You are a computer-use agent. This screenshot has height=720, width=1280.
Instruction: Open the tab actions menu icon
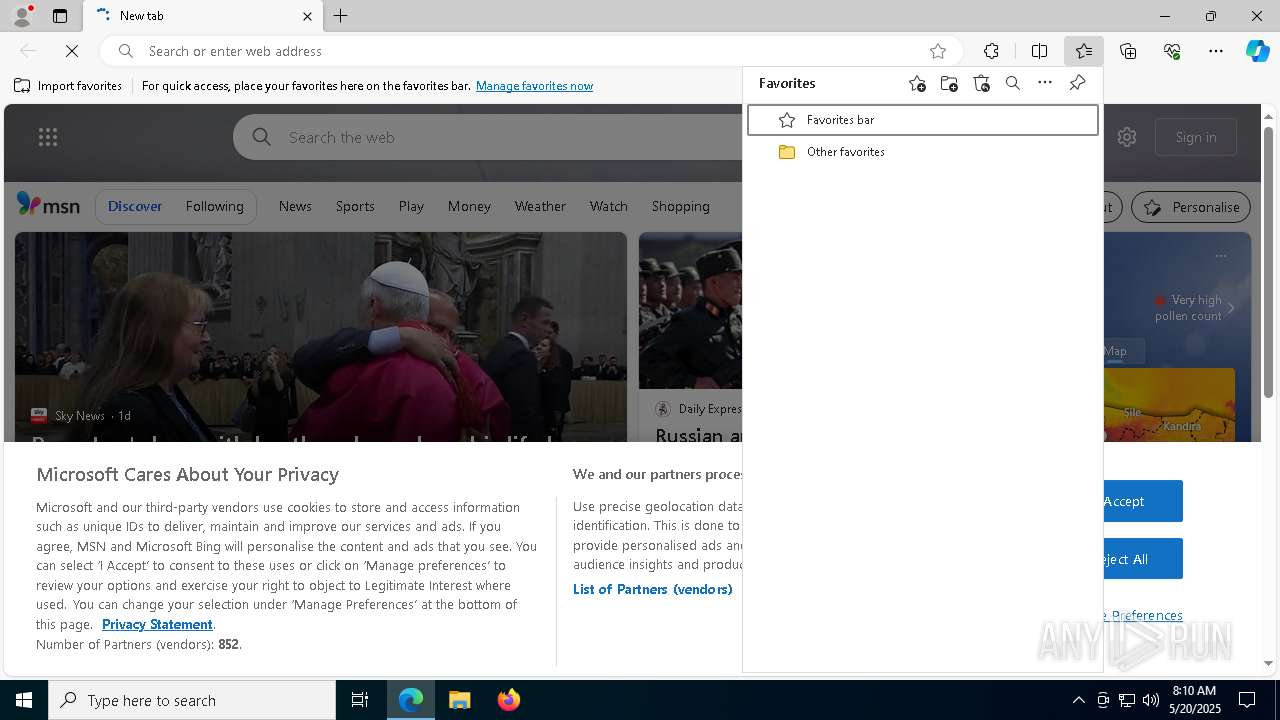pos(60,16)
